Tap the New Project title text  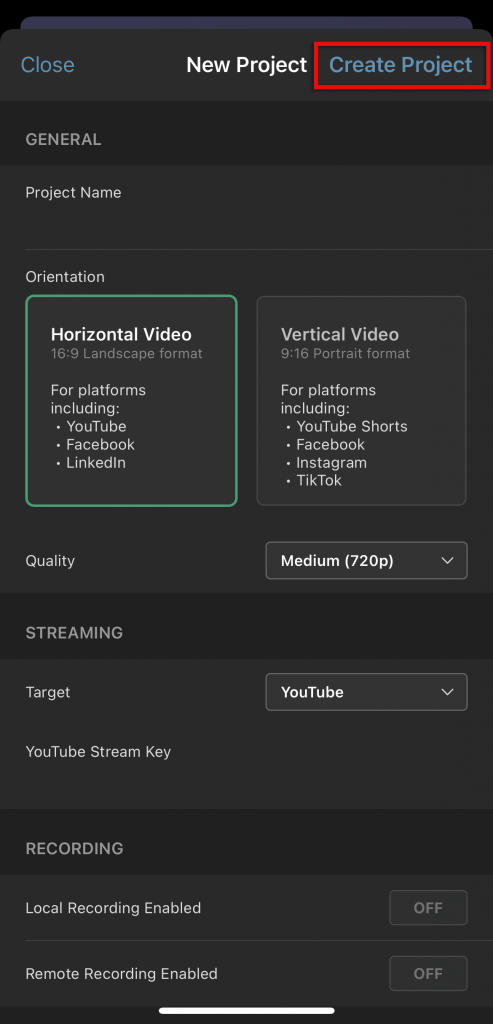pyautogui.click(x=246, y=65)
